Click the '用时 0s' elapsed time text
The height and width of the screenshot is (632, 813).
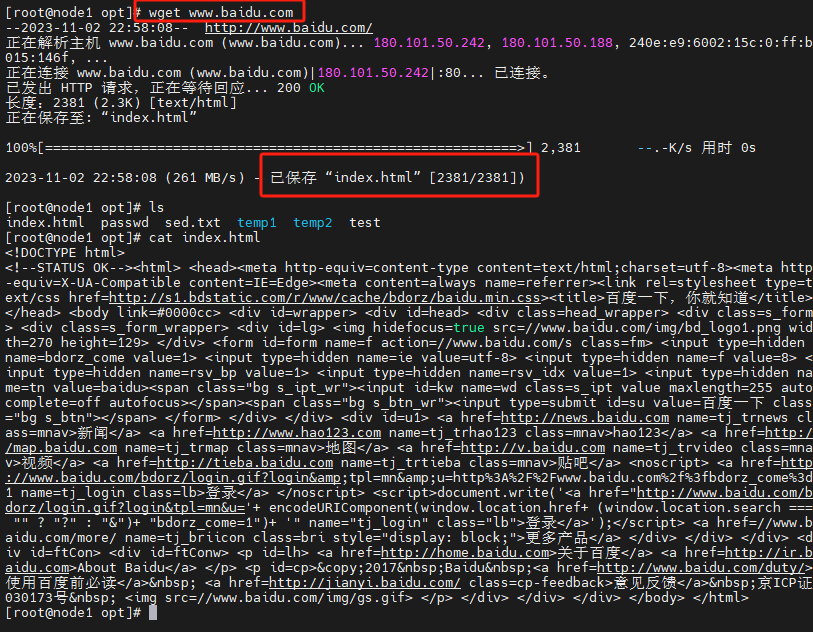click(x=728, y=148)
